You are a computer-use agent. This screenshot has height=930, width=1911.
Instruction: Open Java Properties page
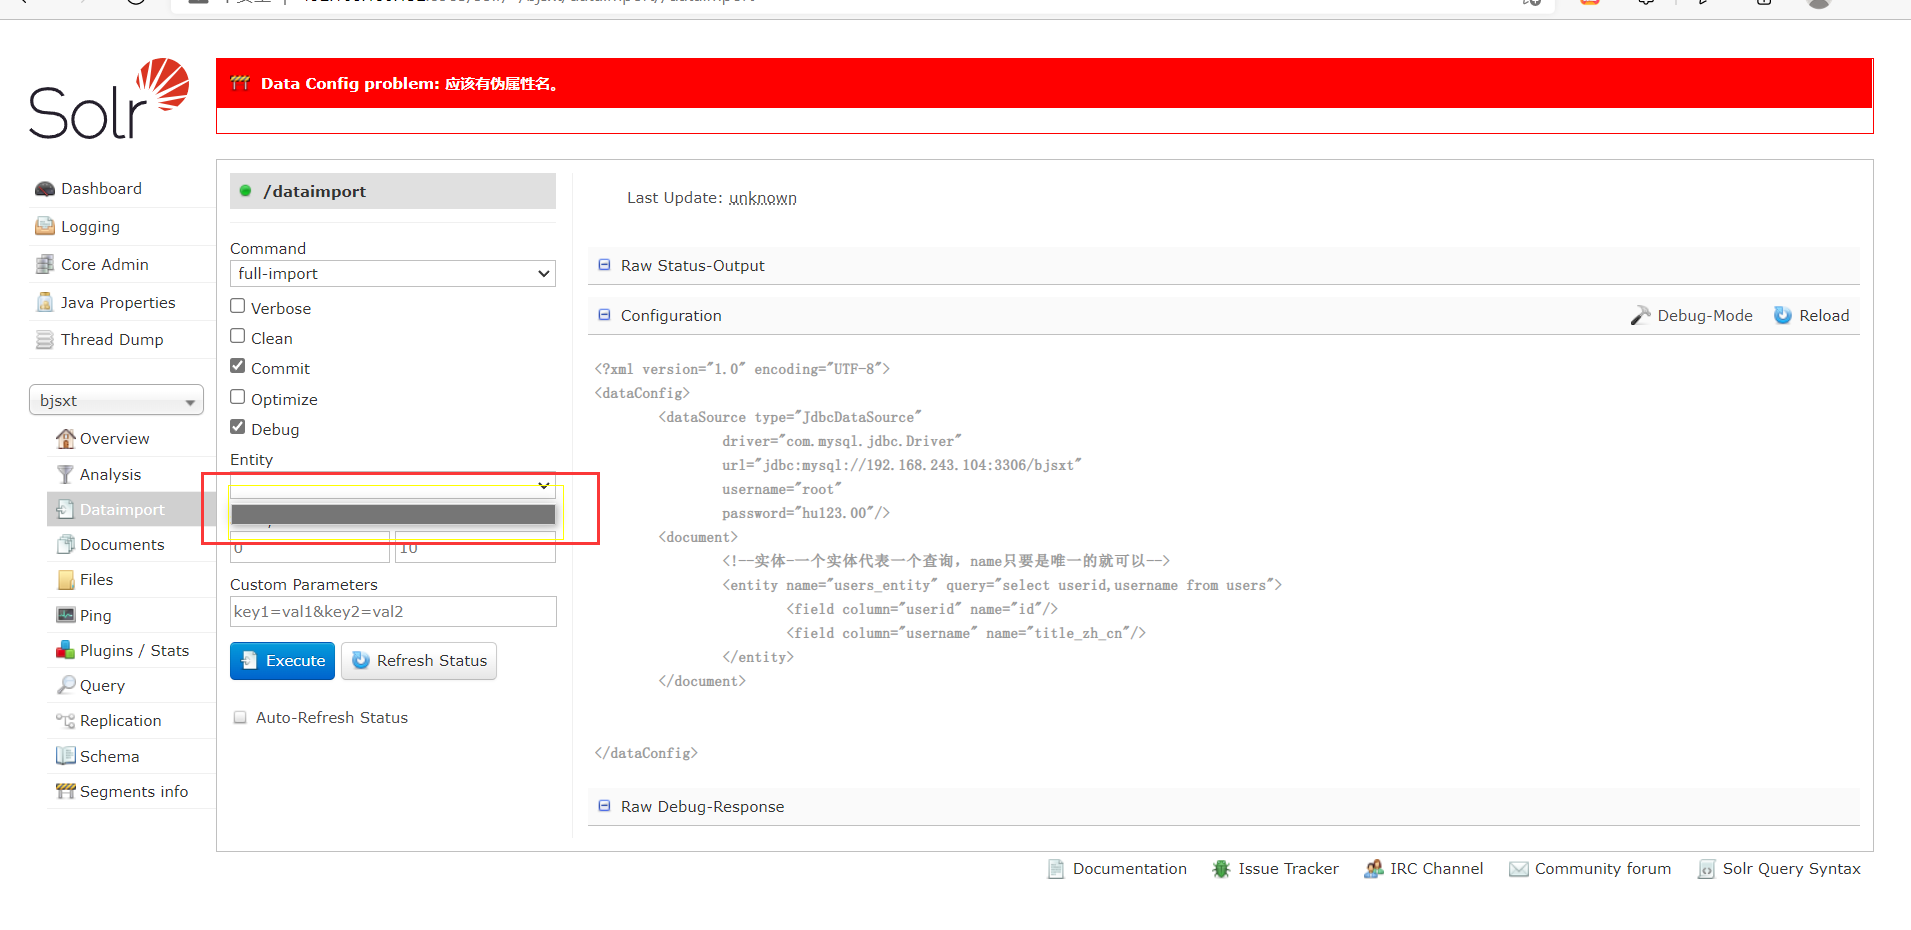tap(118, 303)
